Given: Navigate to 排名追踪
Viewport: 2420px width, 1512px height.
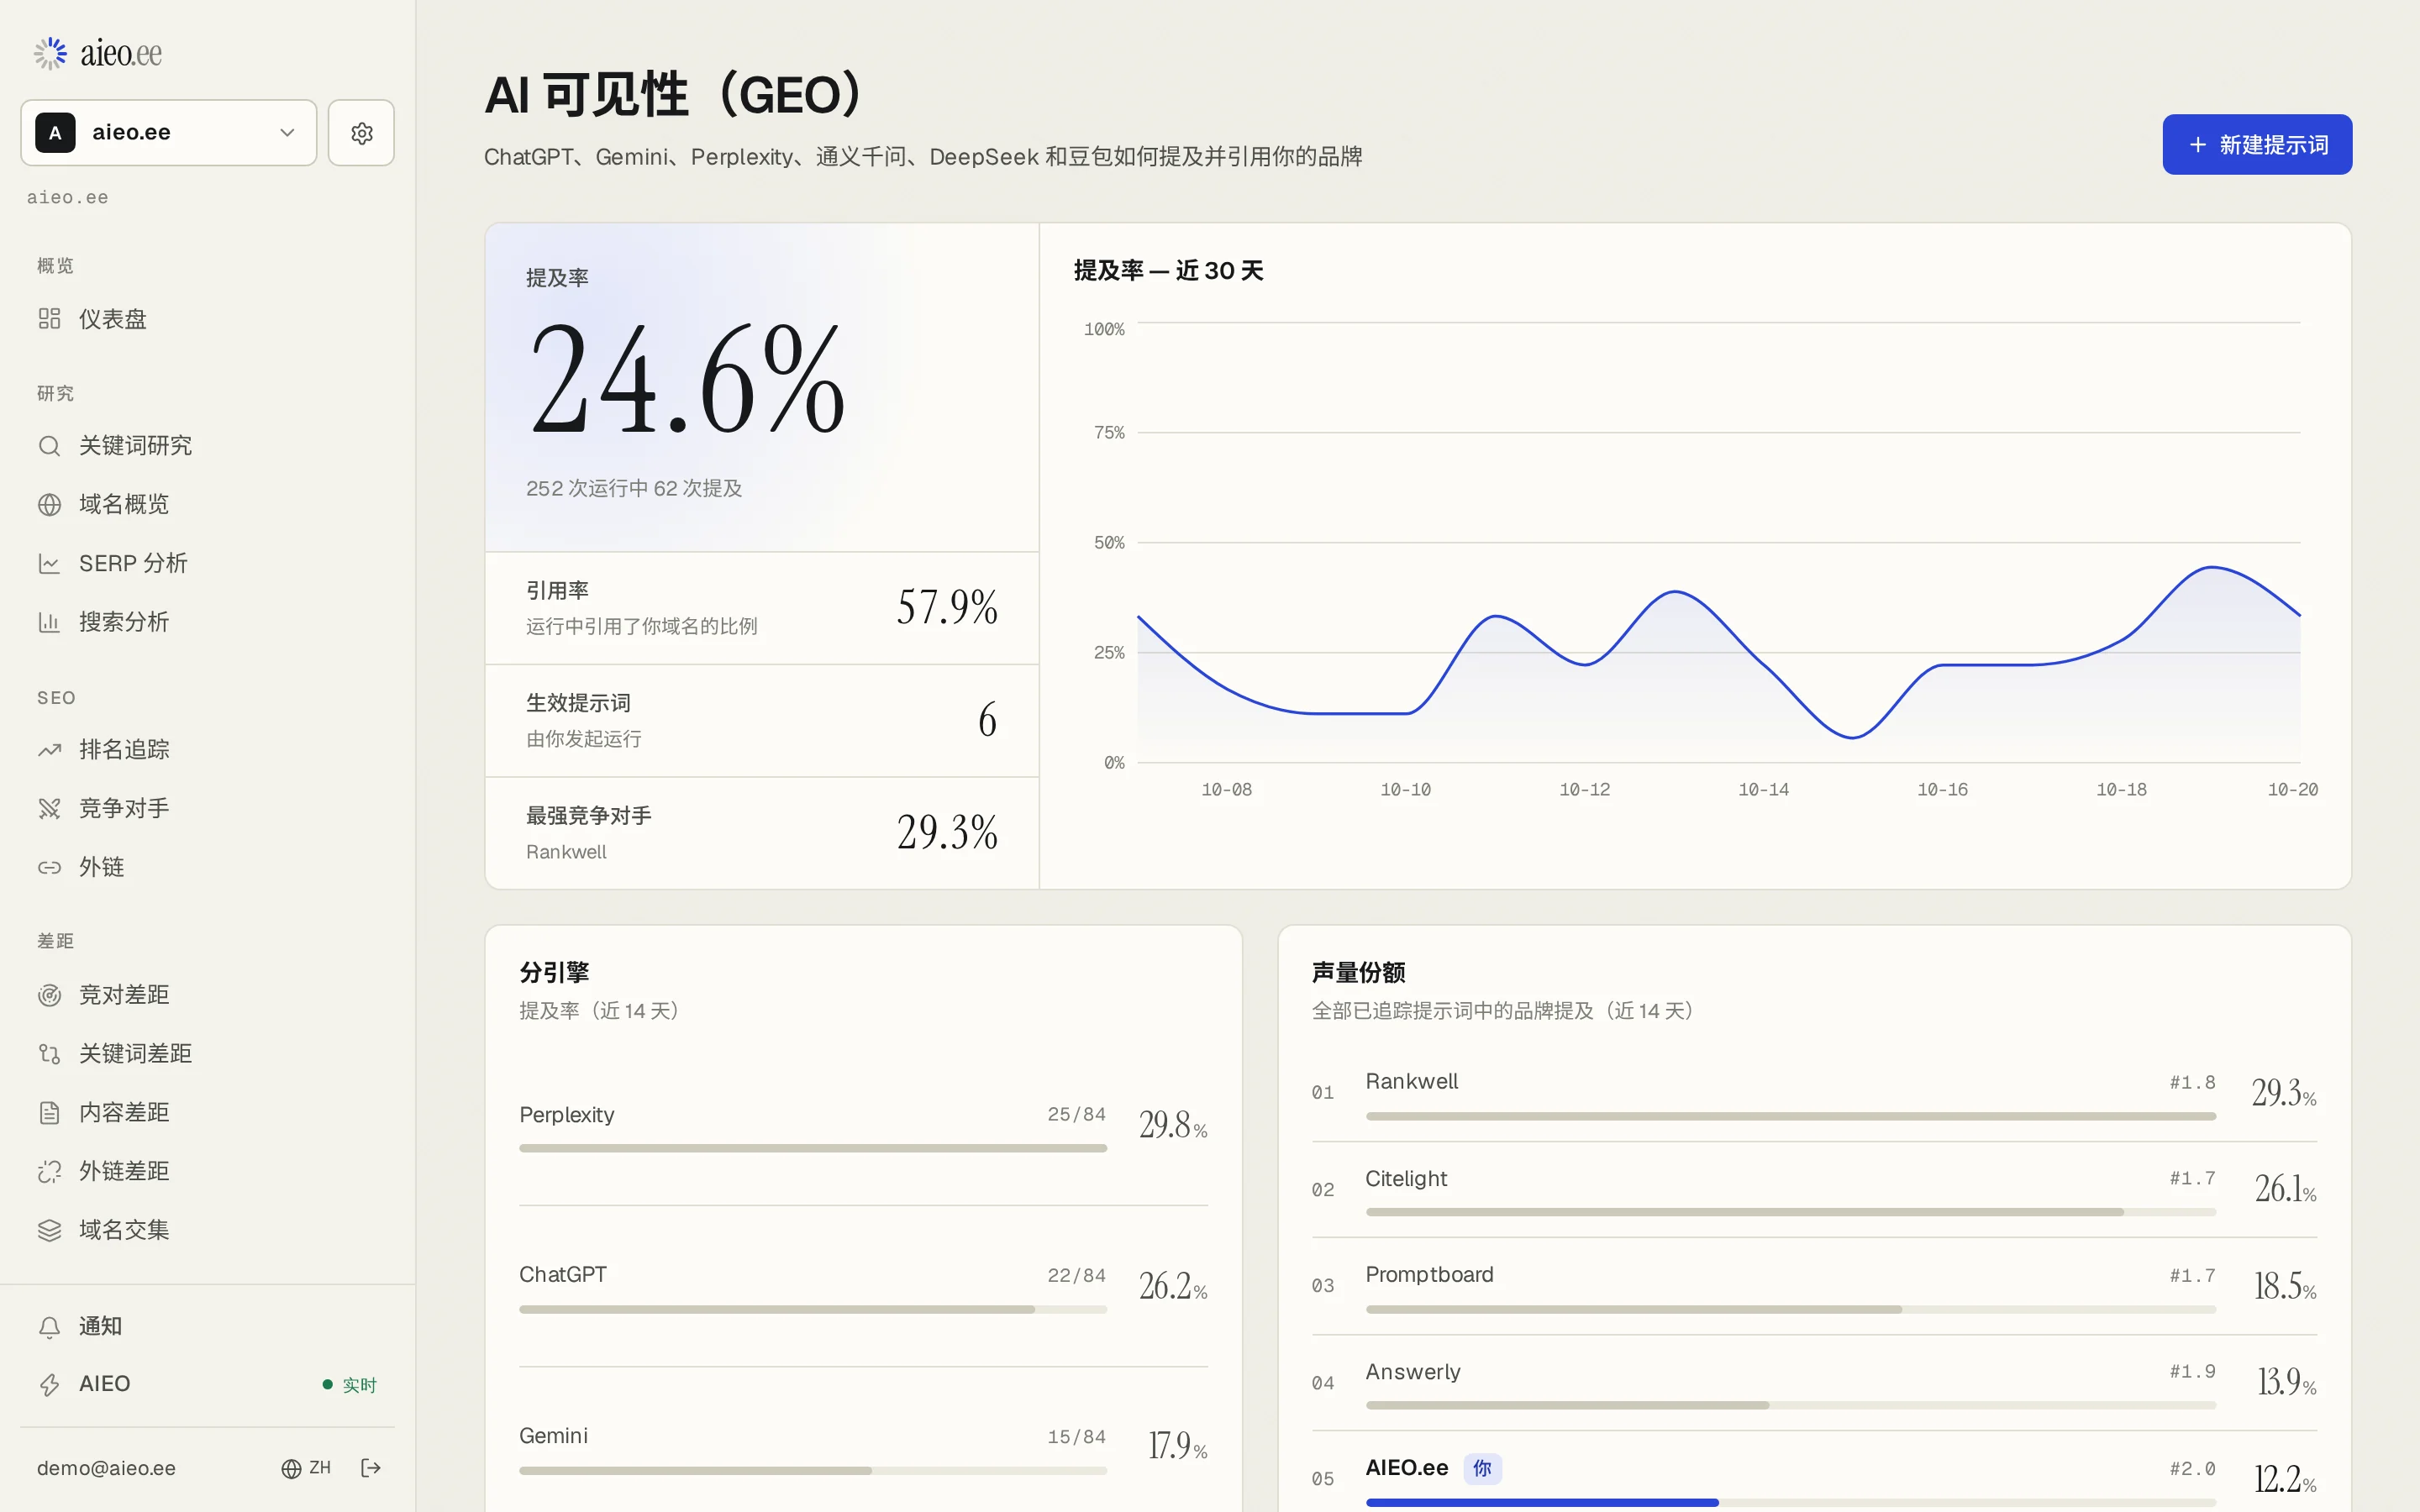Looking at the screenshot, I should click(x=207, y=749).
